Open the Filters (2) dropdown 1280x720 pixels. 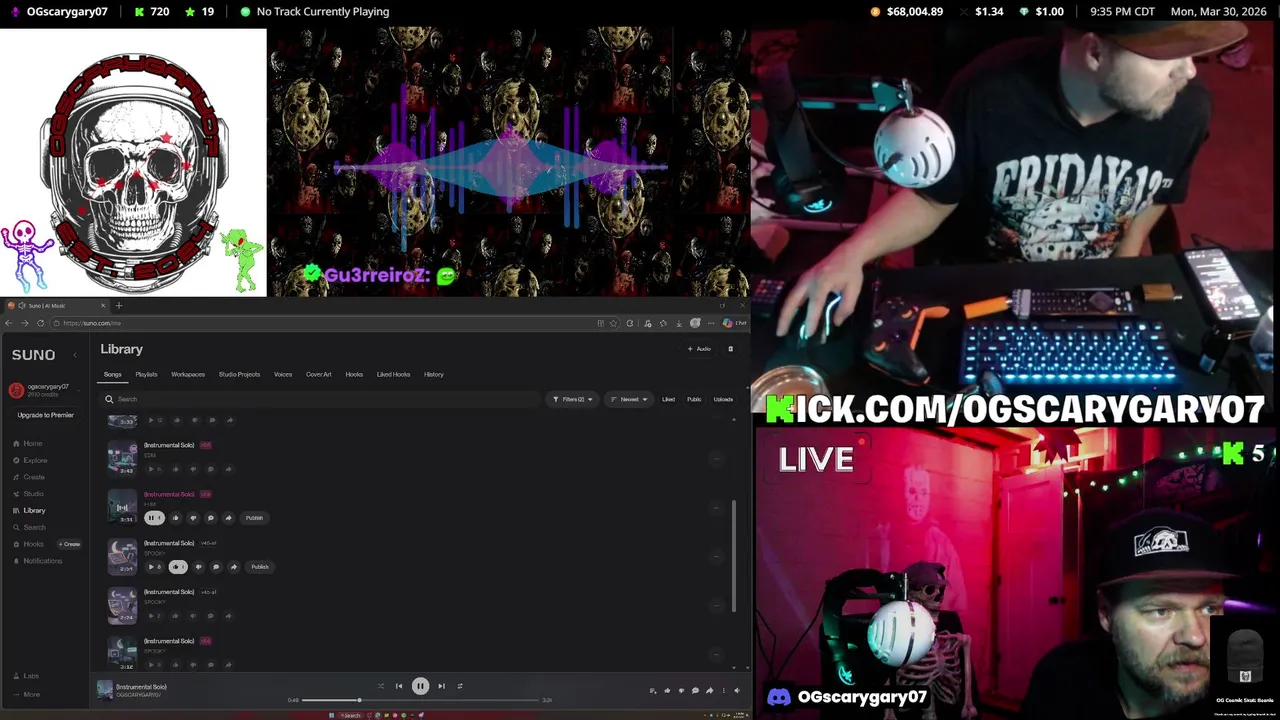pos(573,399)
